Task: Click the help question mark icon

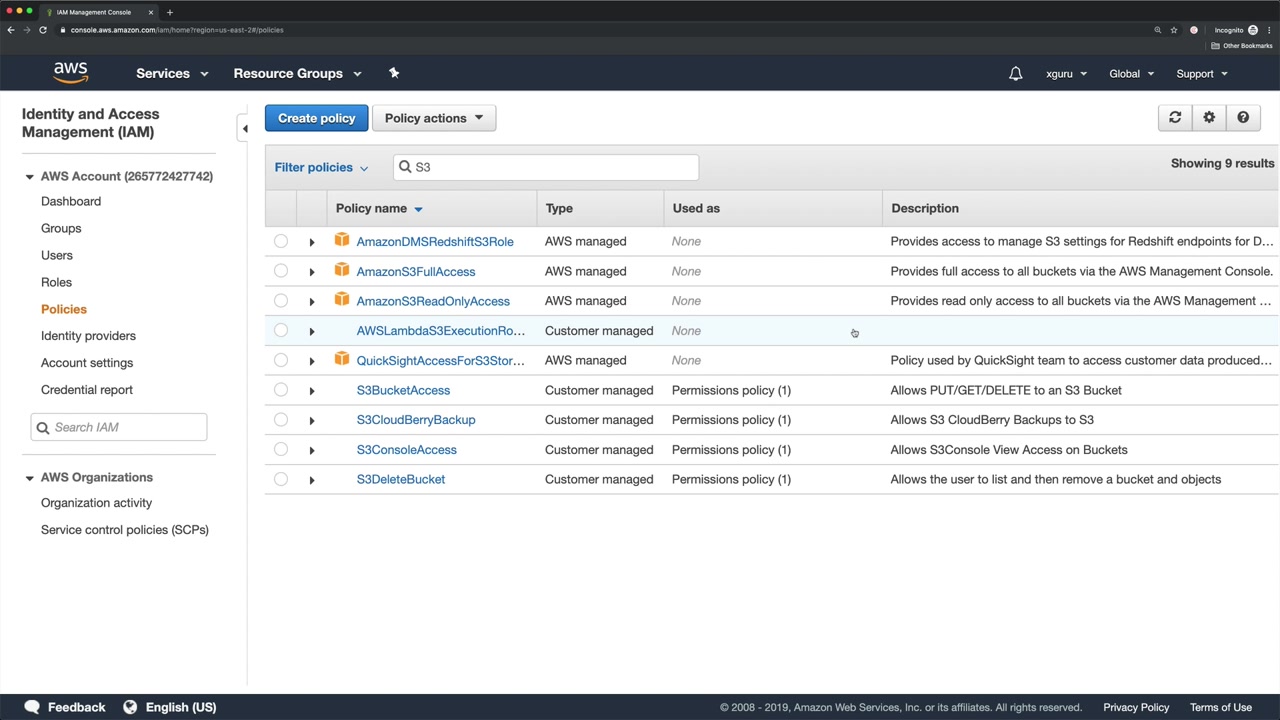Action: (x=1243, y=118)
